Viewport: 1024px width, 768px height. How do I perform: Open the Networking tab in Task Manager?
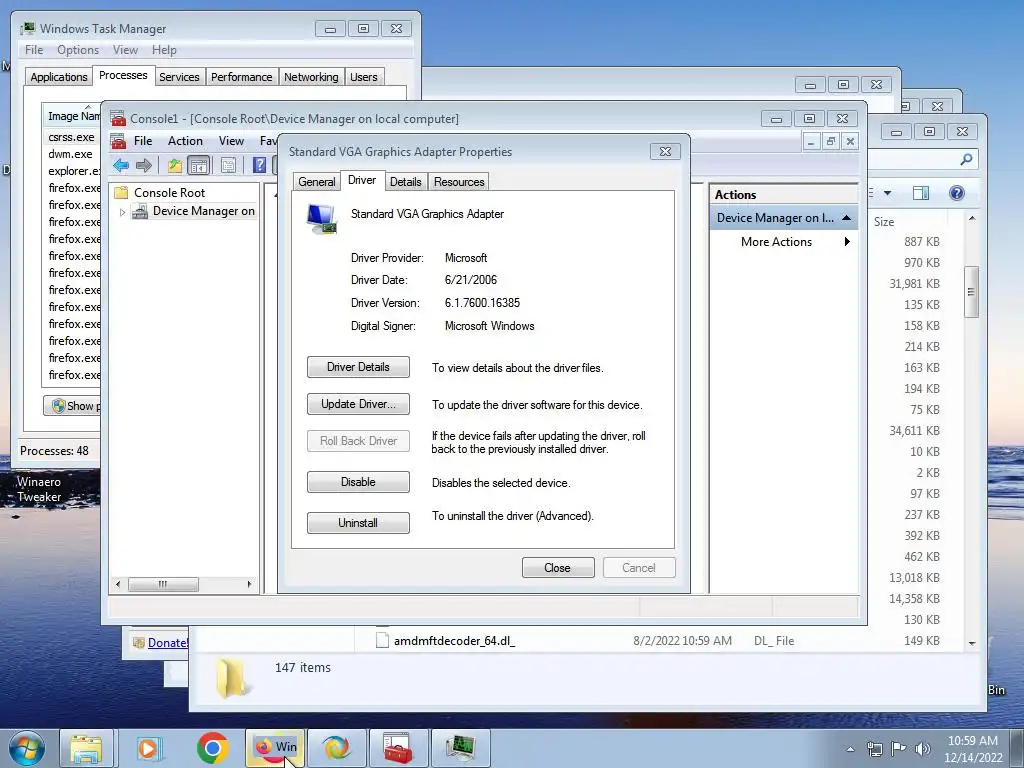tap(312, 77)
